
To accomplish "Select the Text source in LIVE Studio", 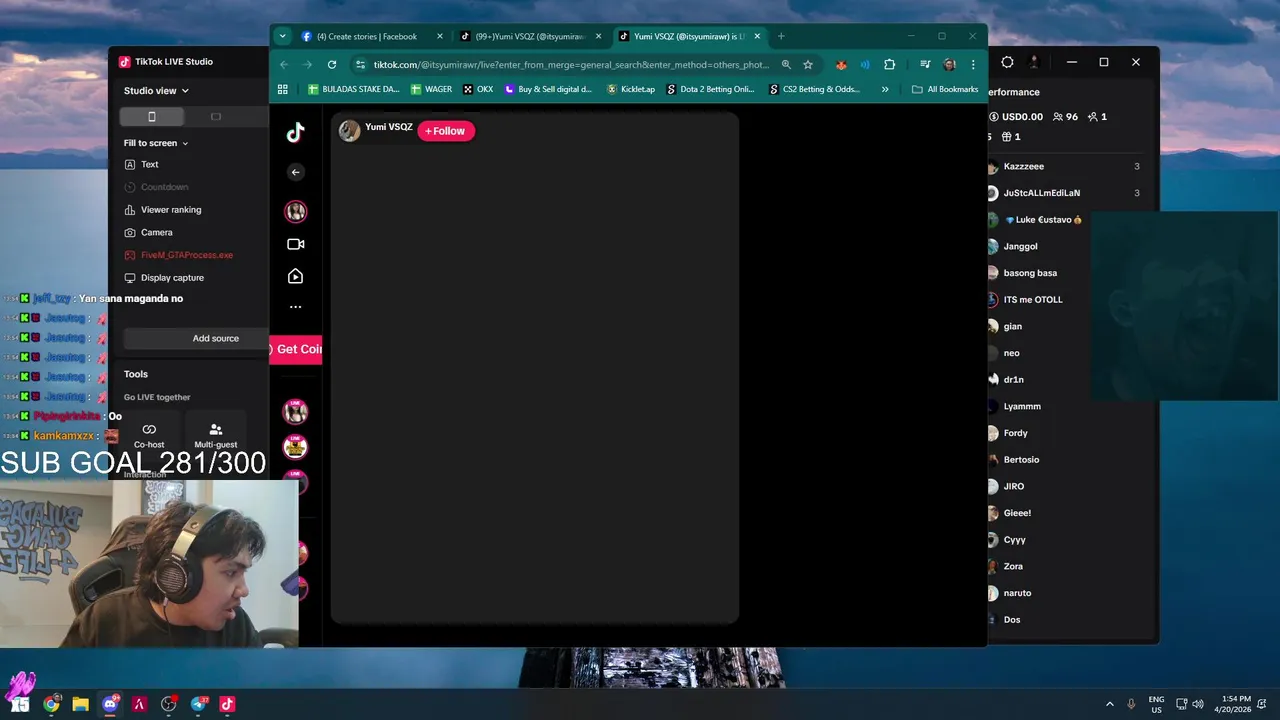I will [x=150, y=164].
